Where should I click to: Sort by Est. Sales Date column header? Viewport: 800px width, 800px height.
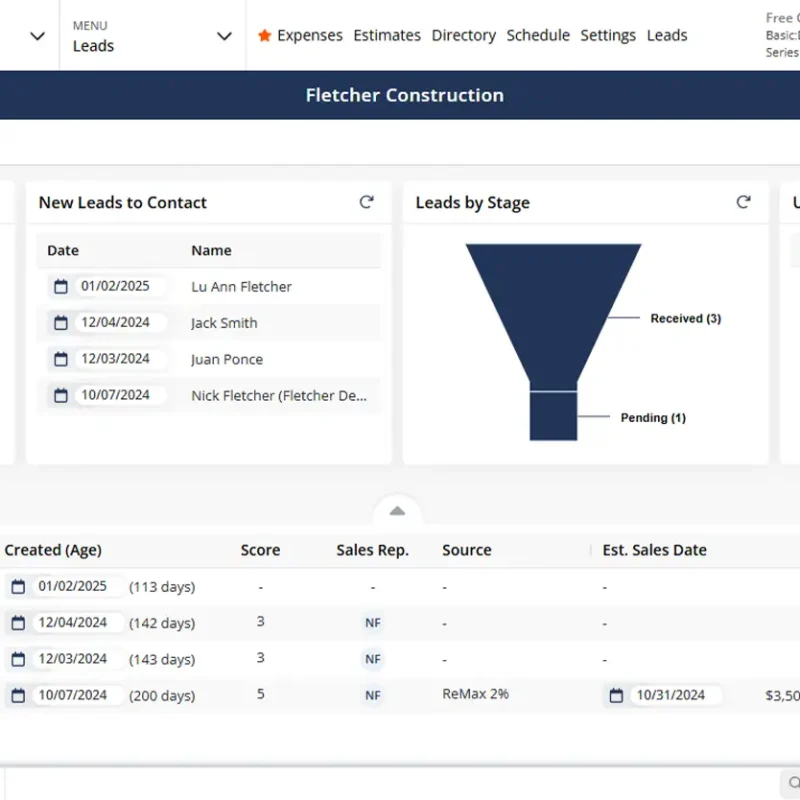654,549
